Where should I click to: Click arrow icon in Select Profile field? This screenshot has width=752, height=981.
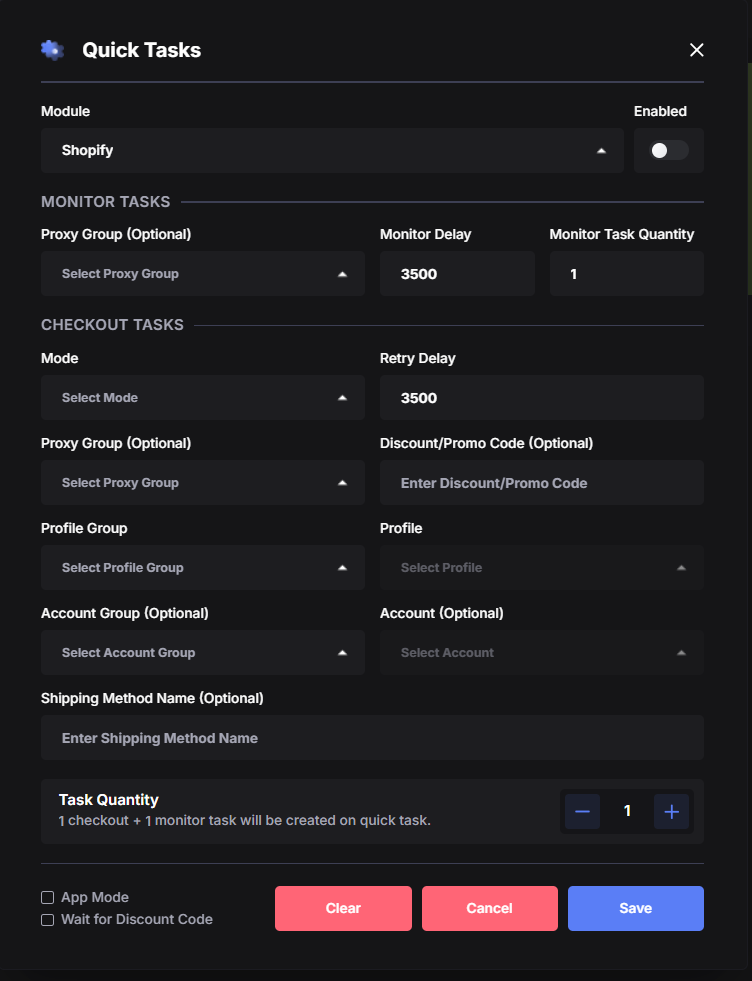681,568
